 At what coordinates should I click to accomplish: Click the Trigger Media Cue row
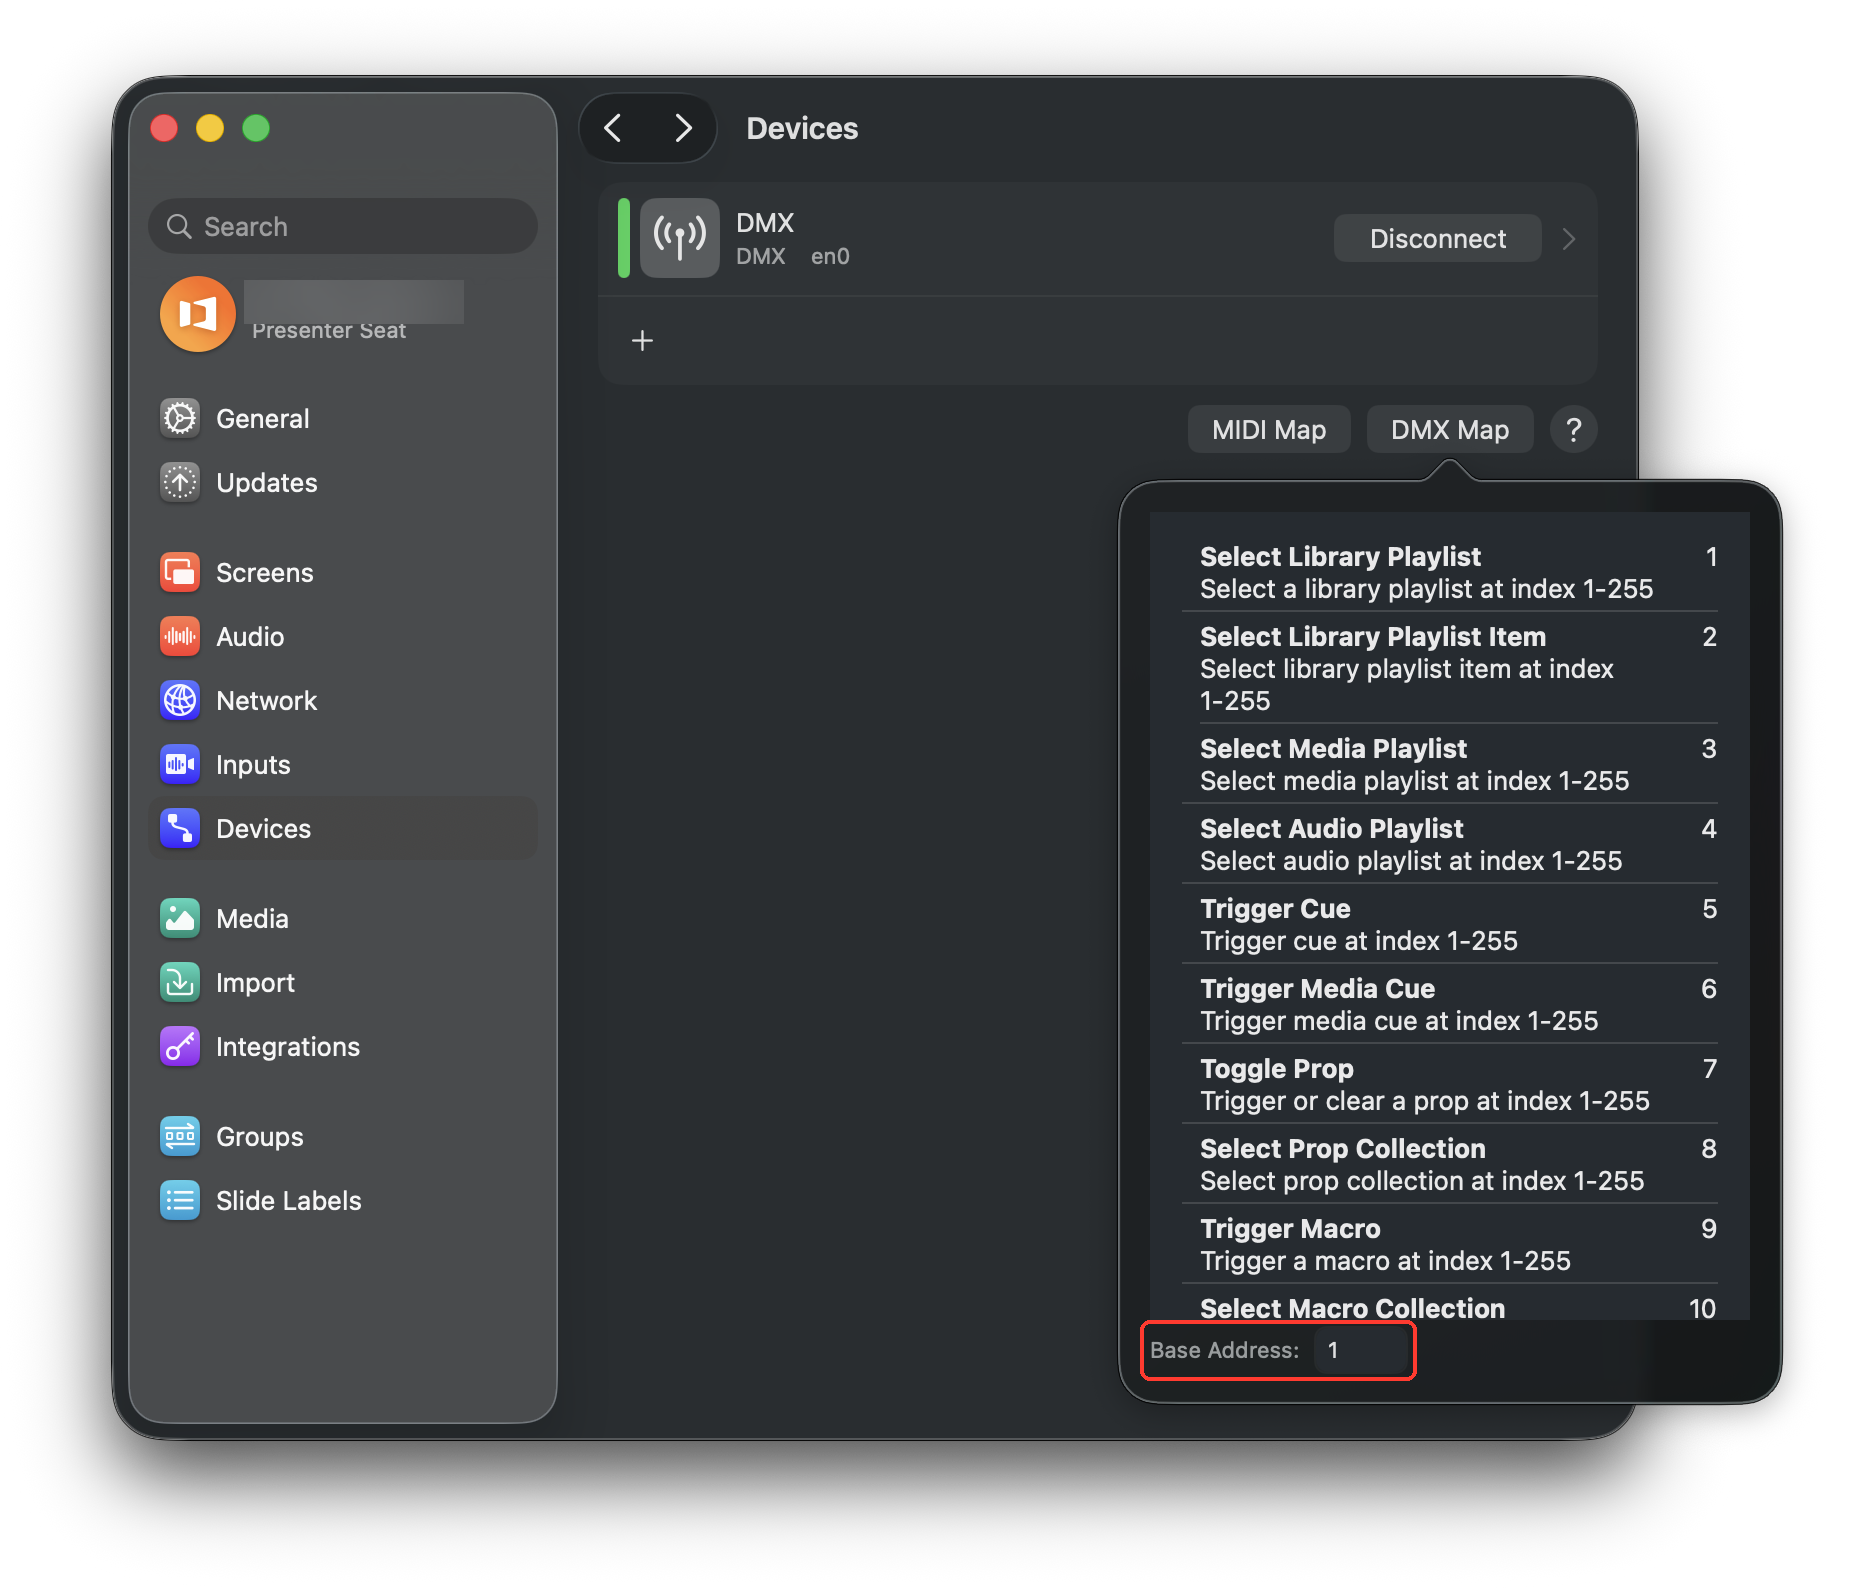pos(1450,1004)
